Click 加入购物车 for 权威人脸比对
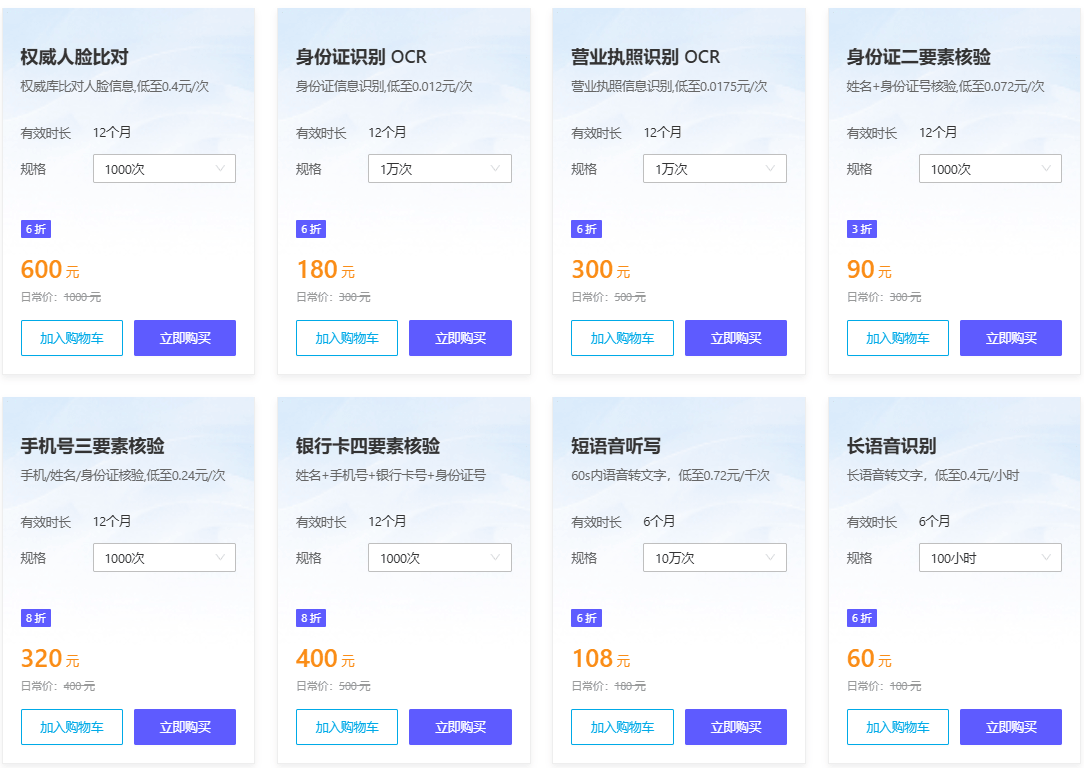The width and height of the screenshot is (1084, 768). pos(71,338)
